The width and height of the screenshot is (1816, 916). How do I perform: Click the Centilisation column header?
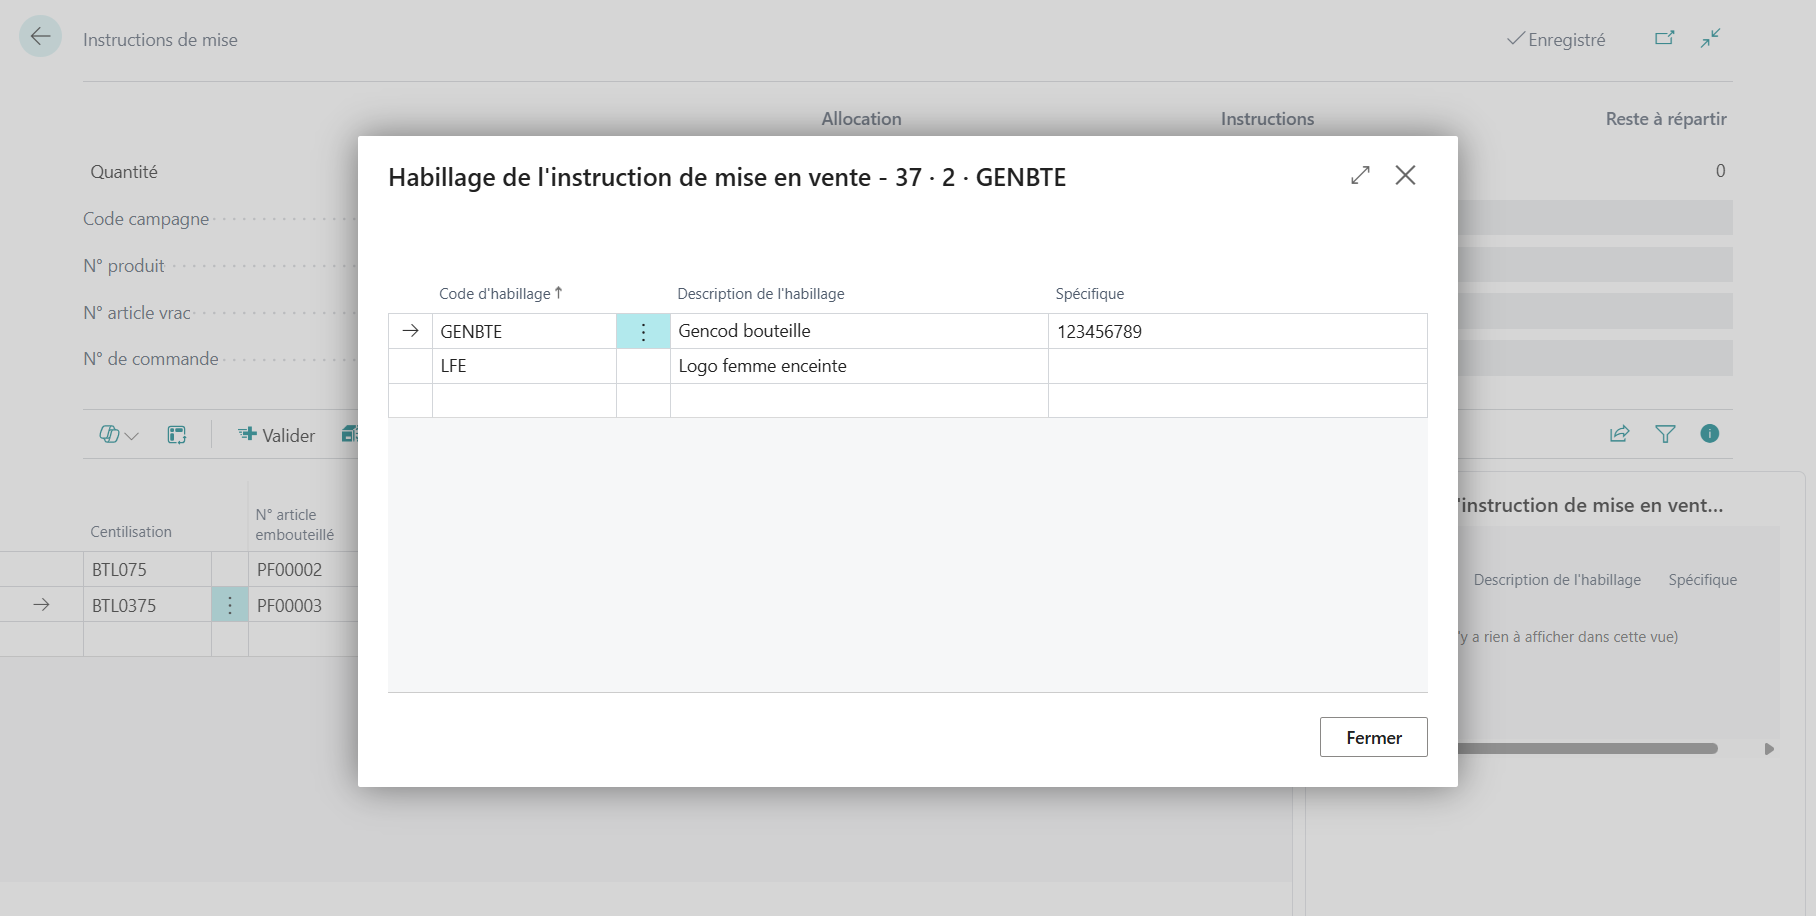(131, 532)
